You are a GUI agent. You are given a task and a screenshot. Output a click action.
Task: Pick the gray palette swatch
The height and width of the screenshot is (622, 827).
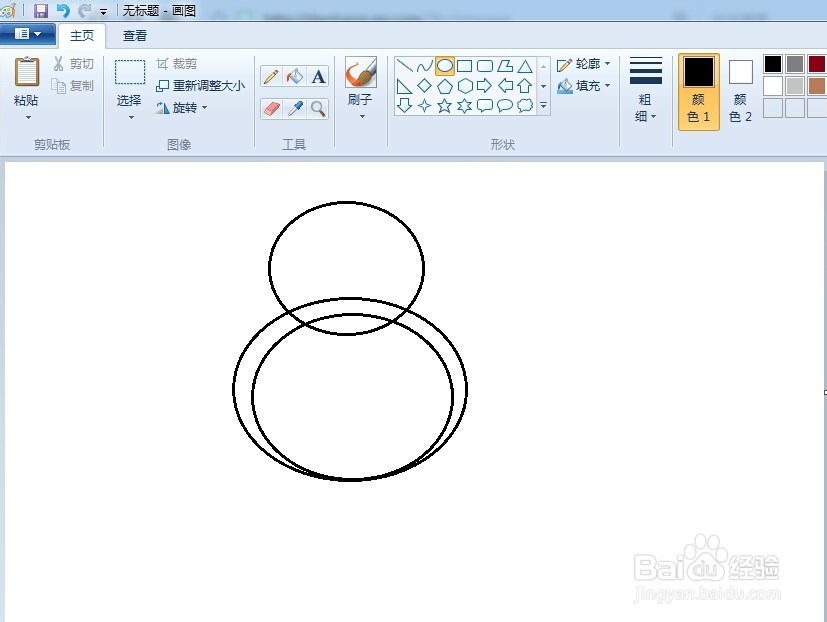tap(794, 64)
